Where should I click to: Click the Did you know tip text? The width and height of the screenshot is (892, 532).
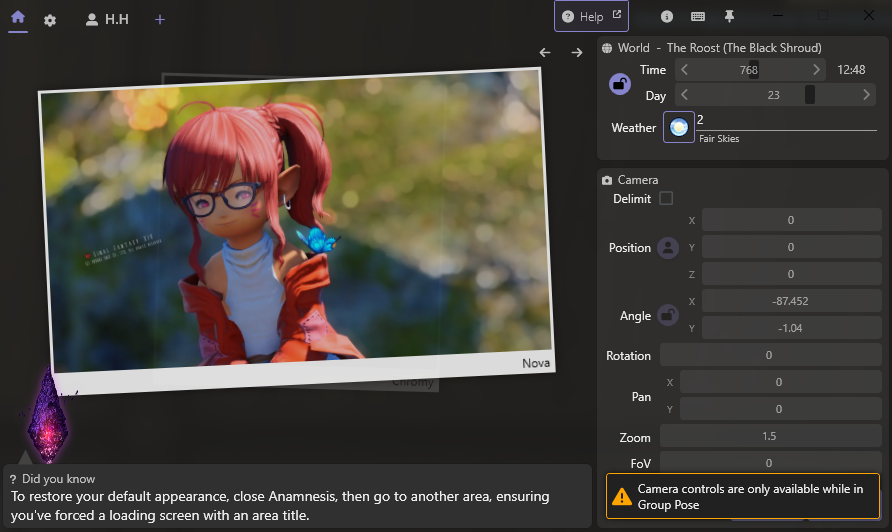click(280, 506)
